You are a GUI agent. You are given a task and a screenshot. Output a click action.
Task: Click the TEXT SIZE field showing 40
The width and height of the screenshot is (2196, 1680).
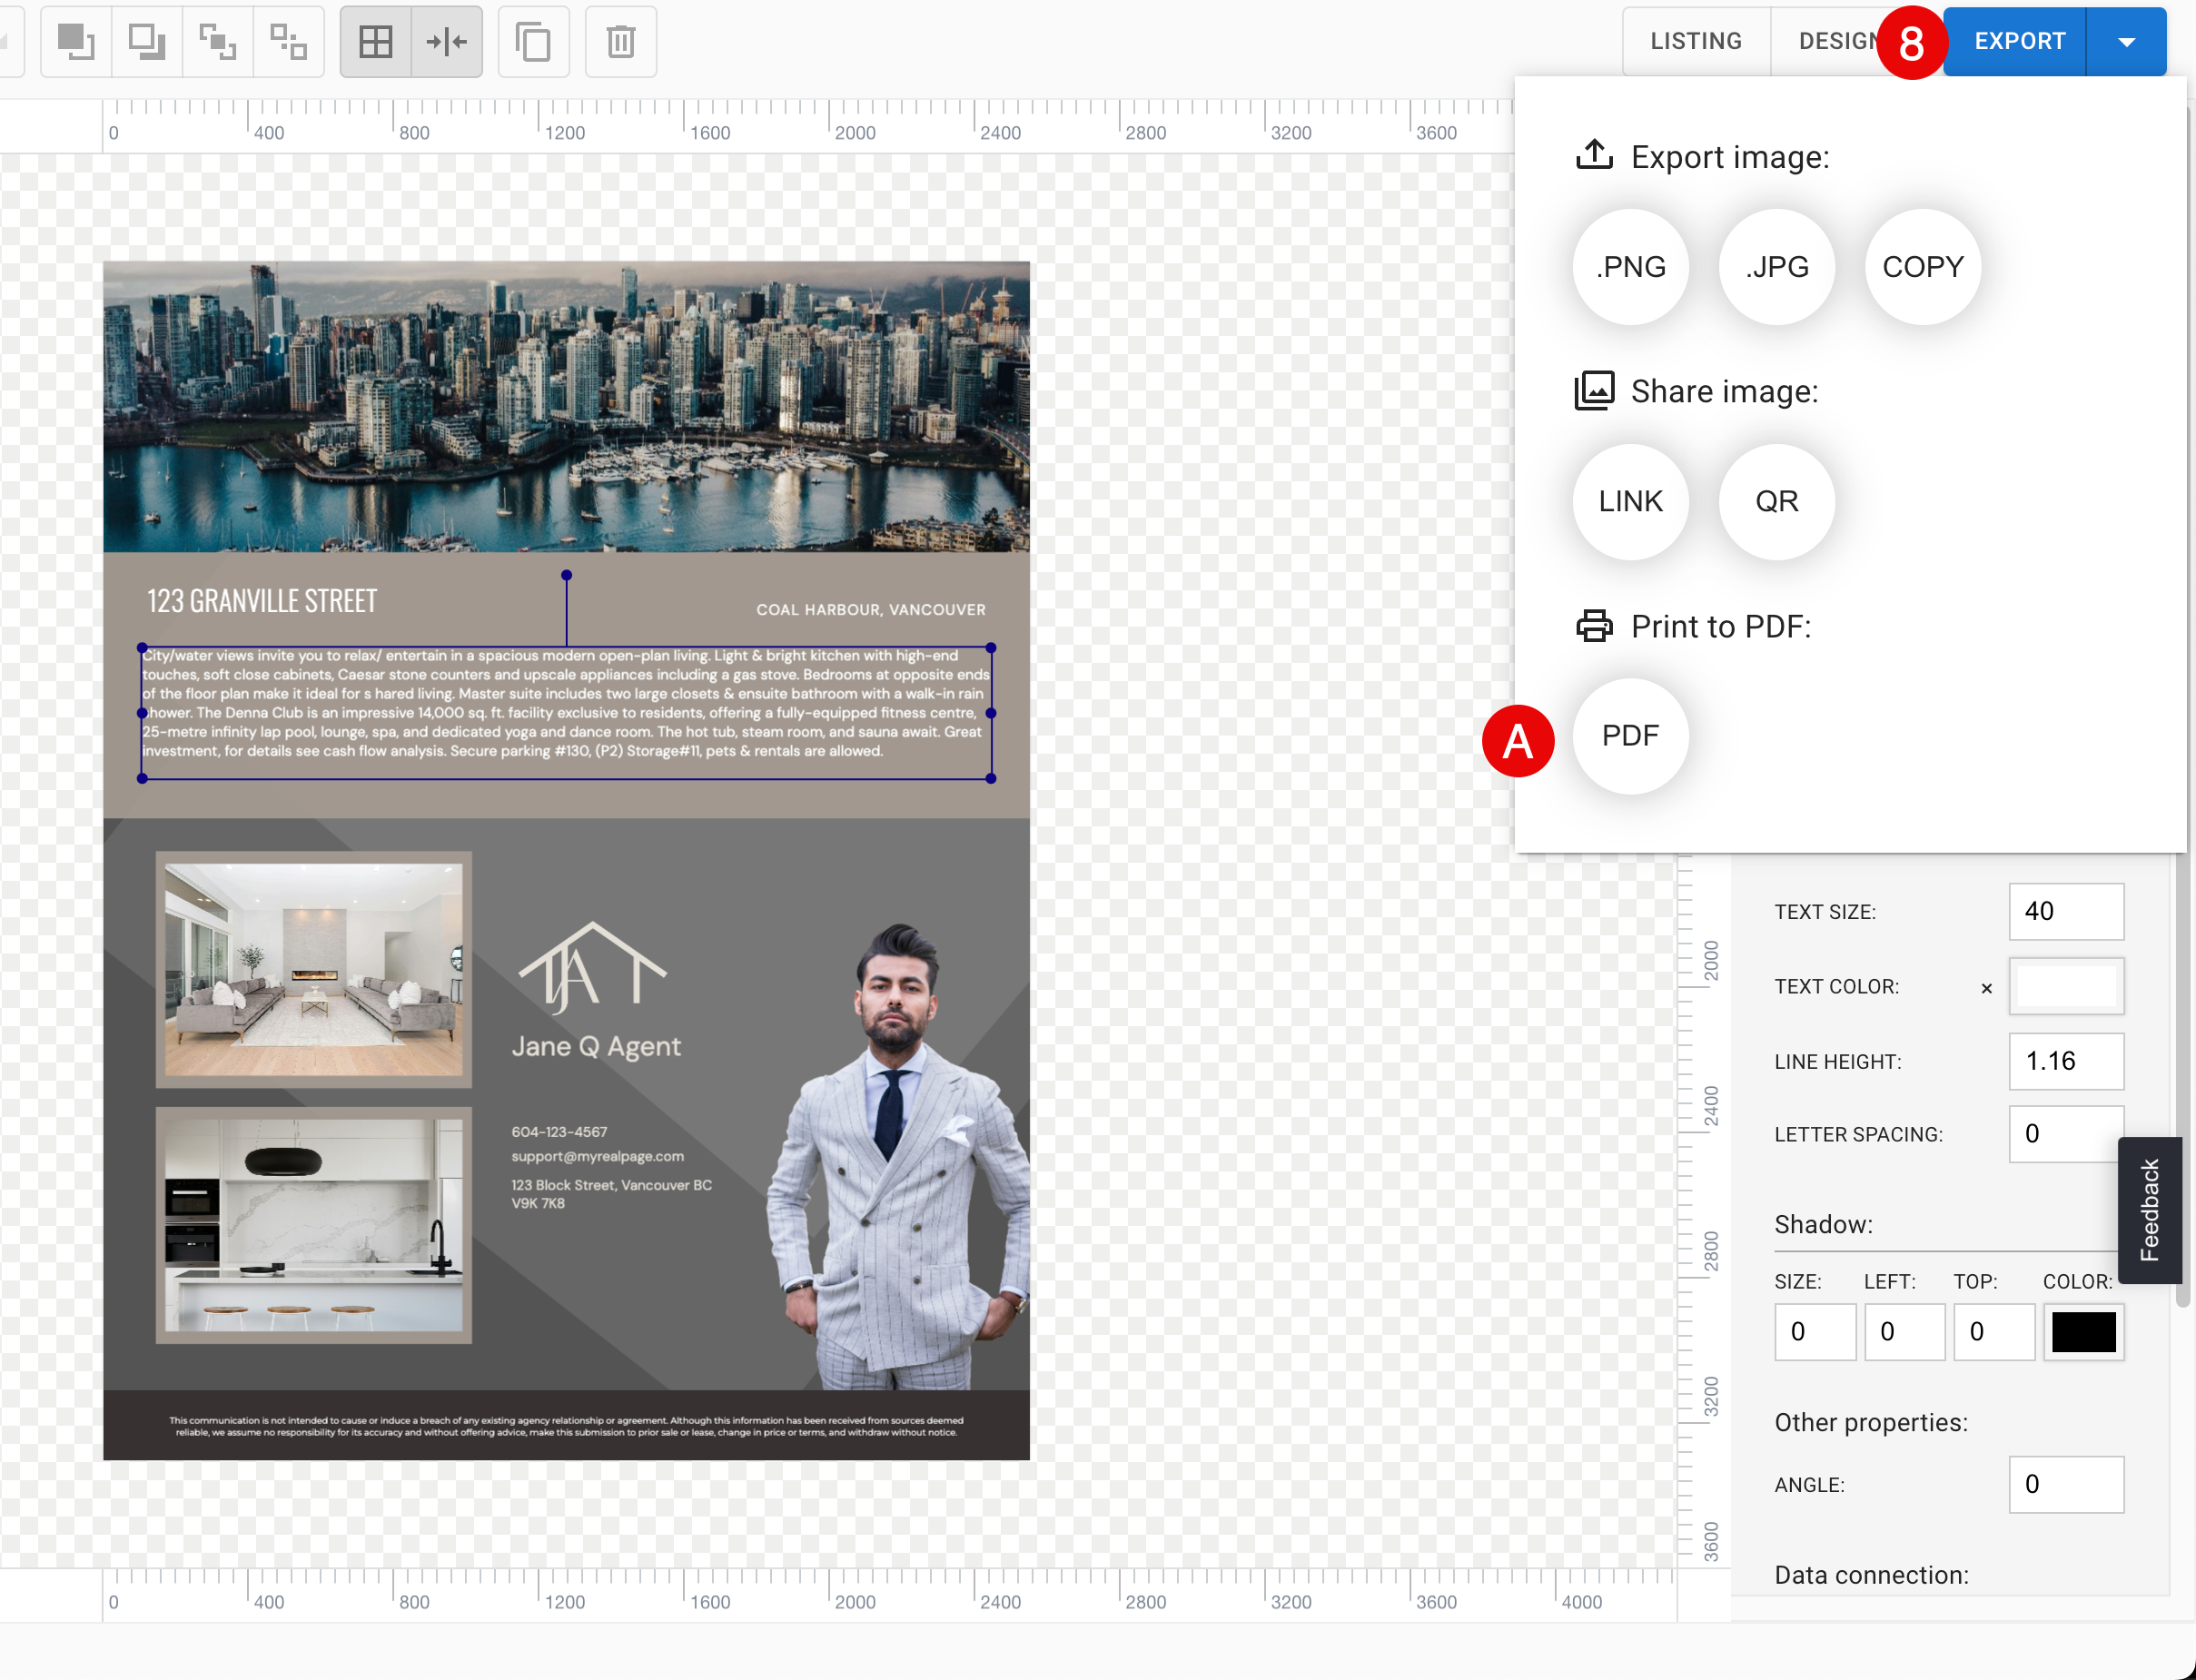[2066, 911]
